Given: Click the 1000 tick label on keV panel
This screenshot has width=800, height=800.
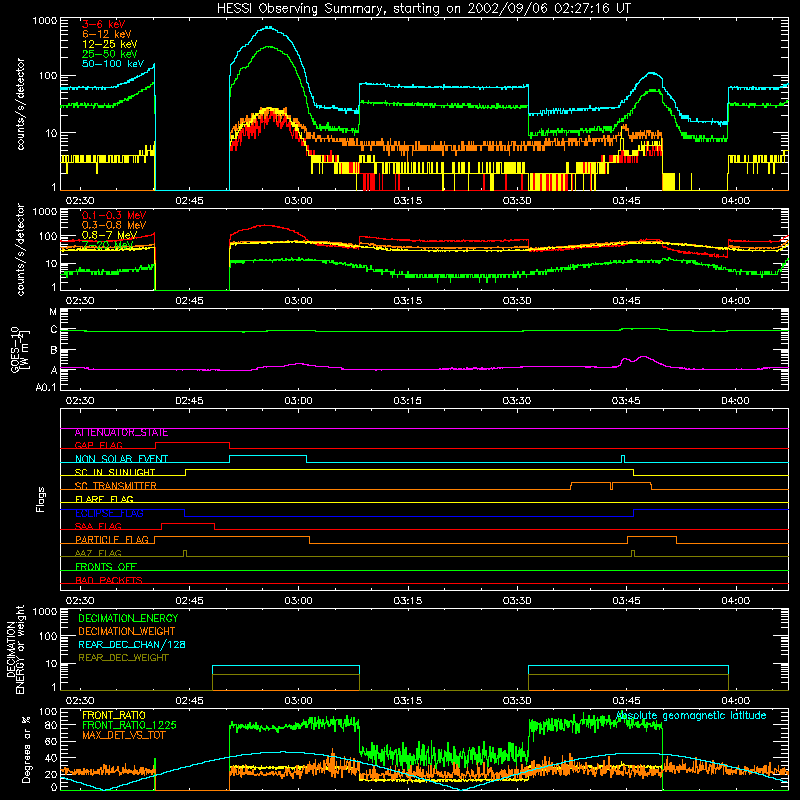Looking at the screenshot, I should tap(45, 21).
